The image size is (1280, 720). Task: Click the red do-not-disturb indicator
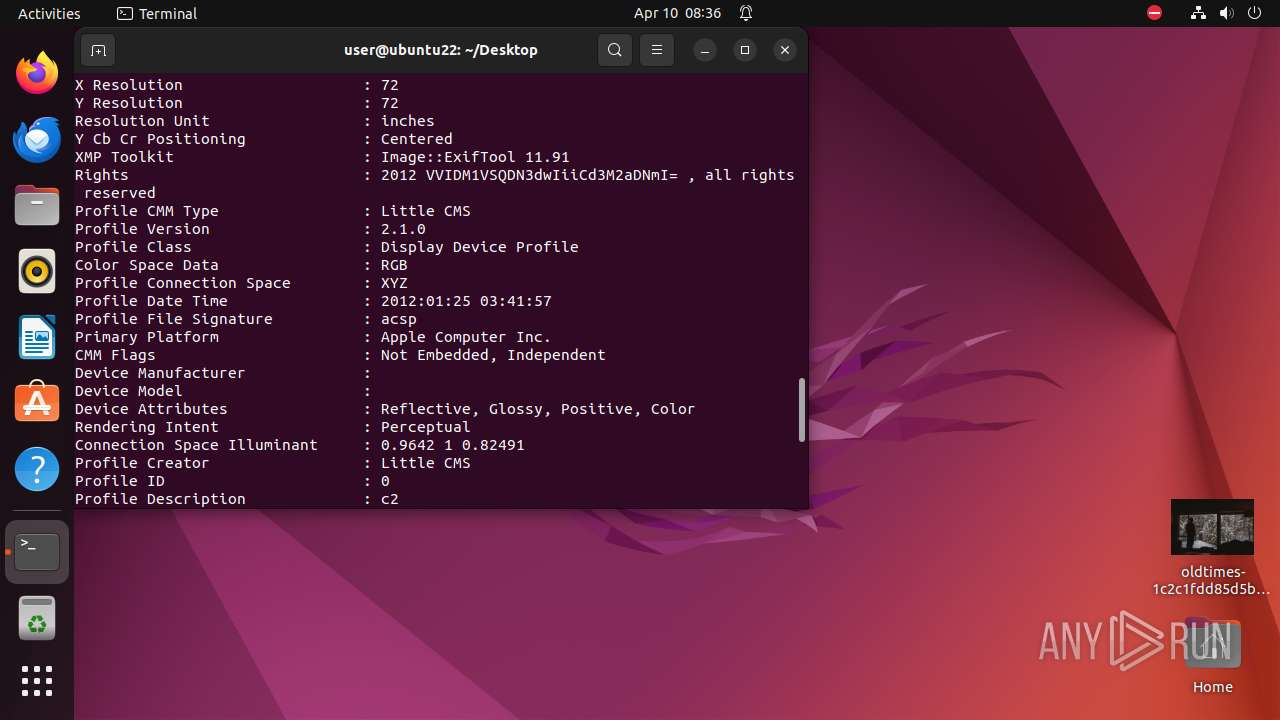tap(1155, 13)
